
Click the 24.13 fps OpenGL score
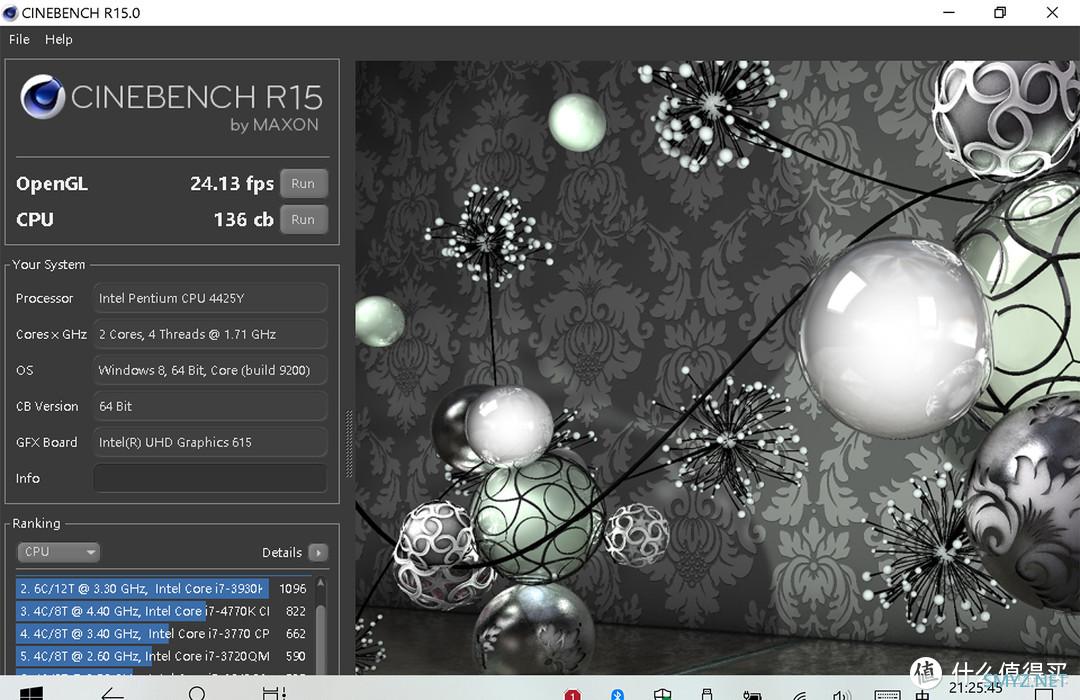click(231, 183)
